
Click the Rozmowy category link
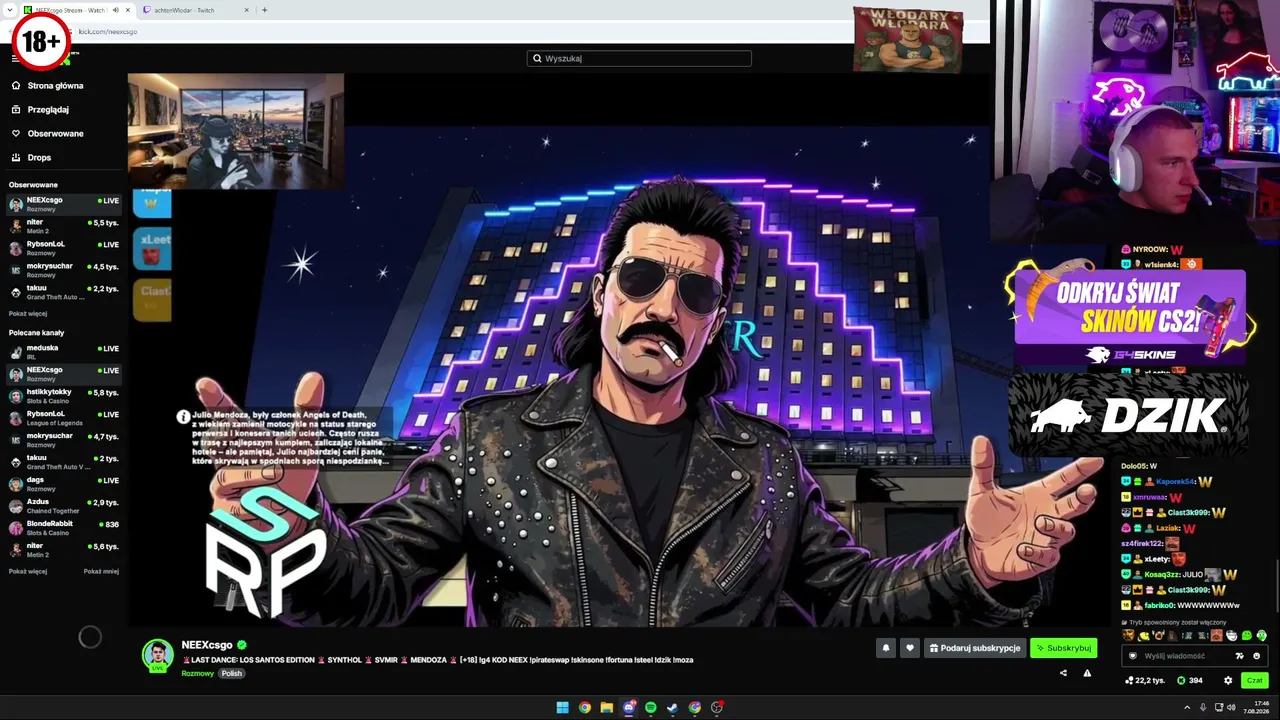pyautogui.click(x=197, y=673)
